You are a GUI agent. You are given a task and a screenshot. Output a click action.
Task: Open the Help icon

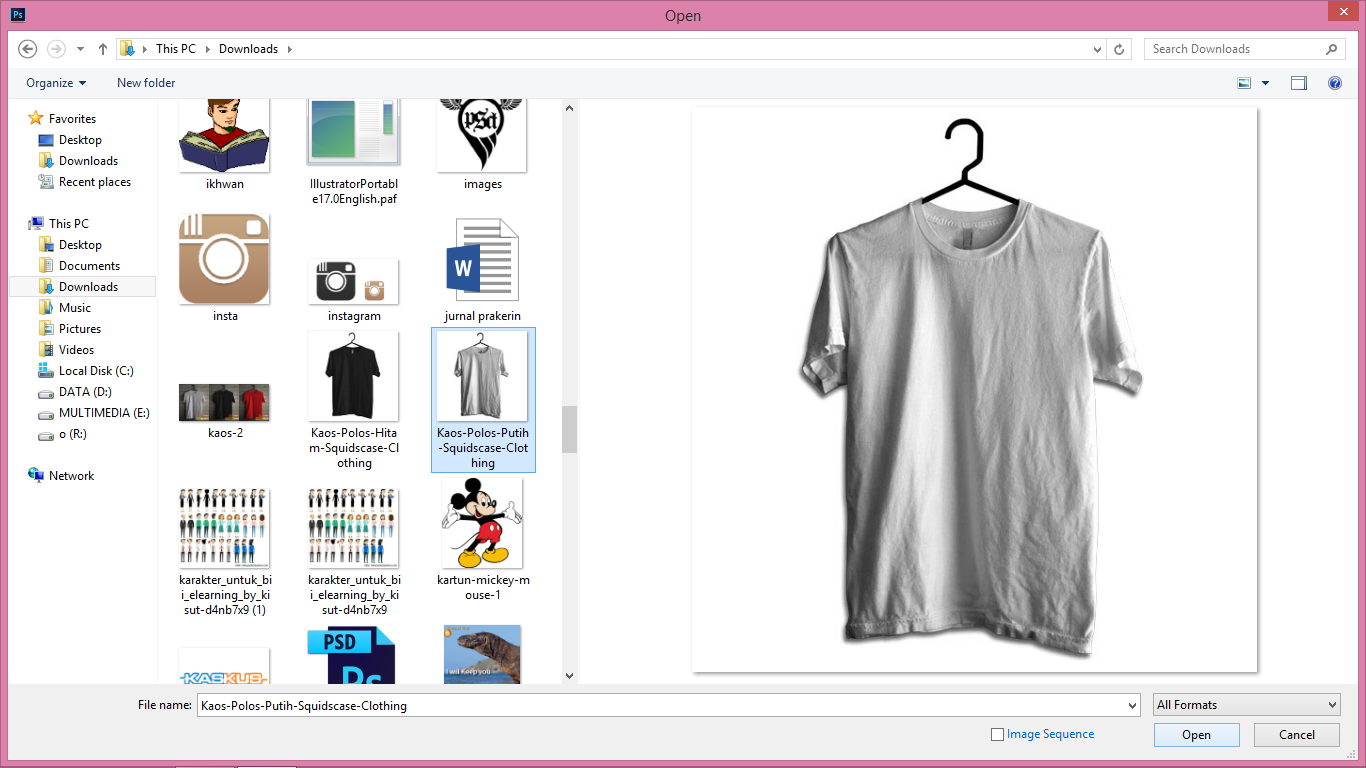point(1334,83)
